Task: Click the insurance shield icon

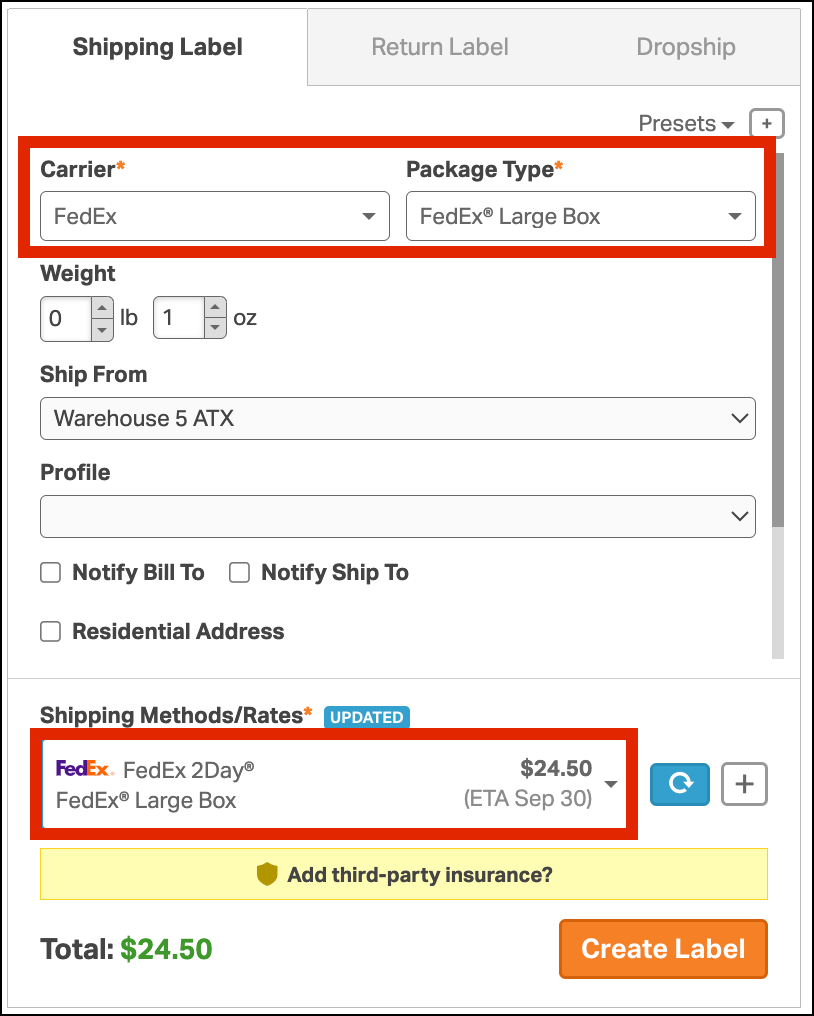Action: pyautogui.click(x=266, y=875)
